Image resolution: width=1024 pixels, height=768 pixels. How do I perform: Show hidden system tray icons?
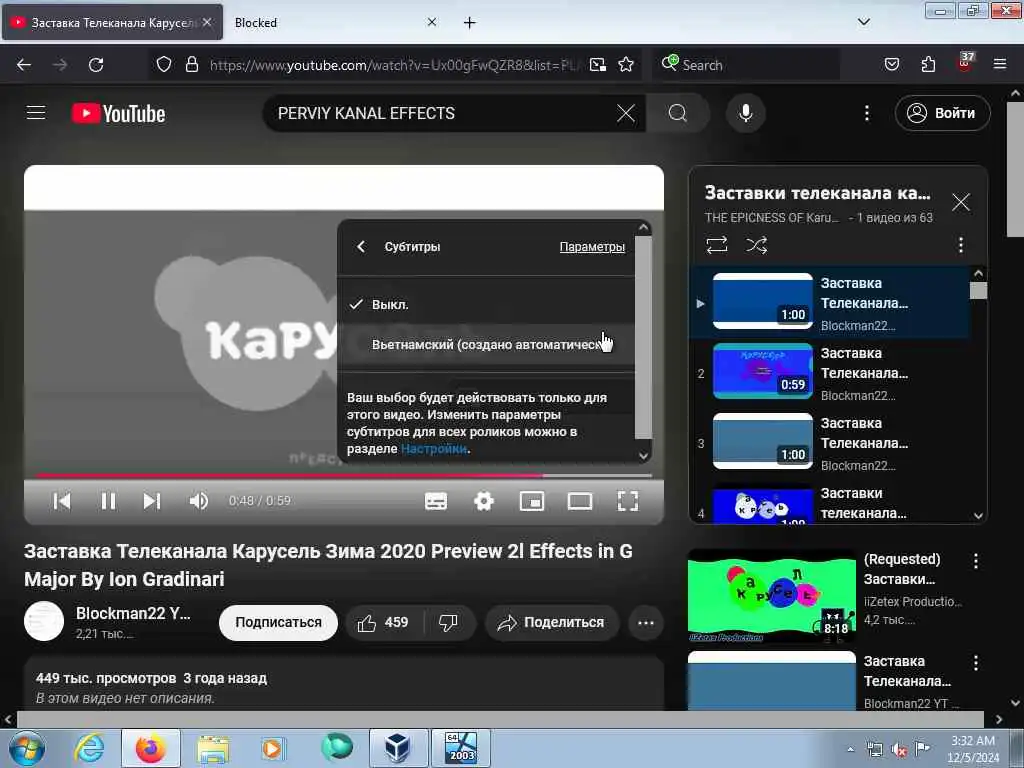[850, 749]
